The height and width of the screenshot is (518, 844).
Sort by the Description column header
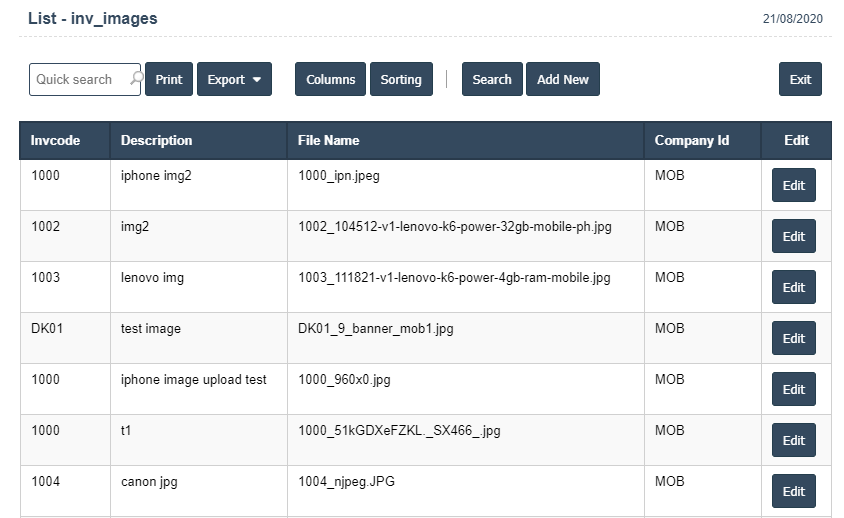(156, 140)
